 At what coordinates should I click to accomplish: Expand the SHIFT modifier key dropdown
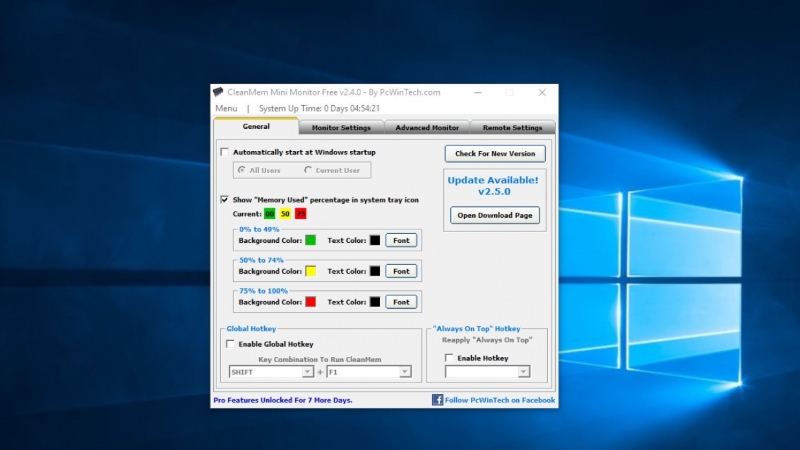coord(307,372)
